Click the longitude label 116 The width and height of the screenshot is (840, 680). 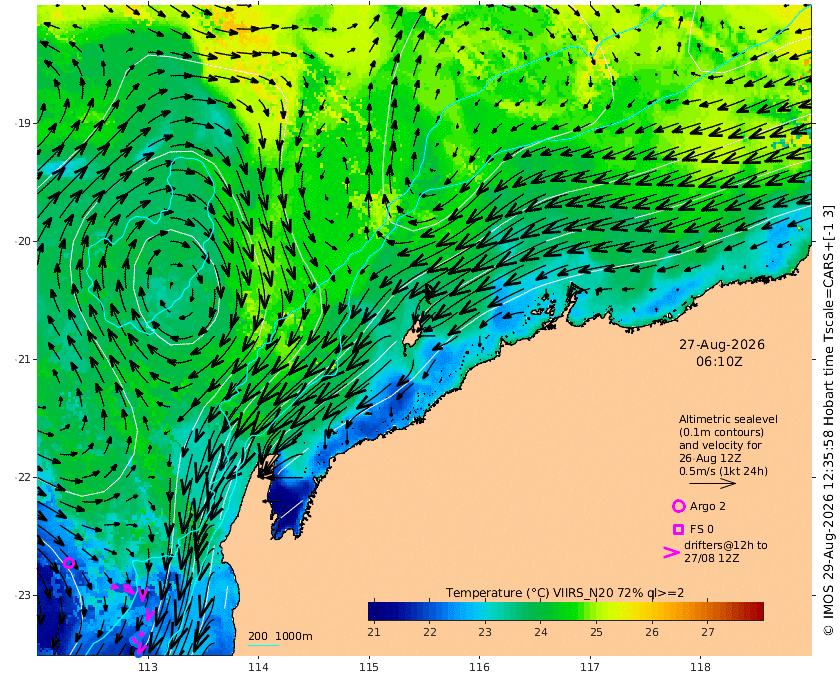(479, 667)
